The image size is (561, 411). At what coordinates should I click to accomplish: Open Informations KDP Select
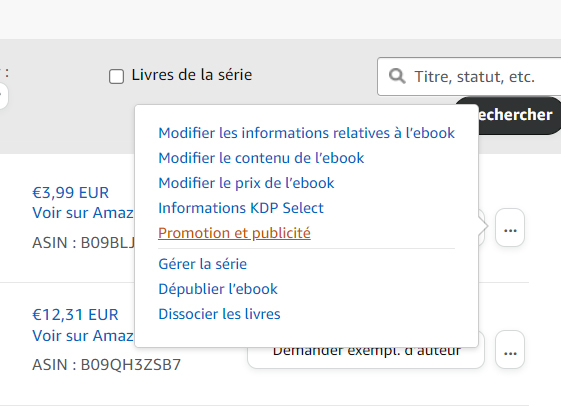(x=241, y=208)
